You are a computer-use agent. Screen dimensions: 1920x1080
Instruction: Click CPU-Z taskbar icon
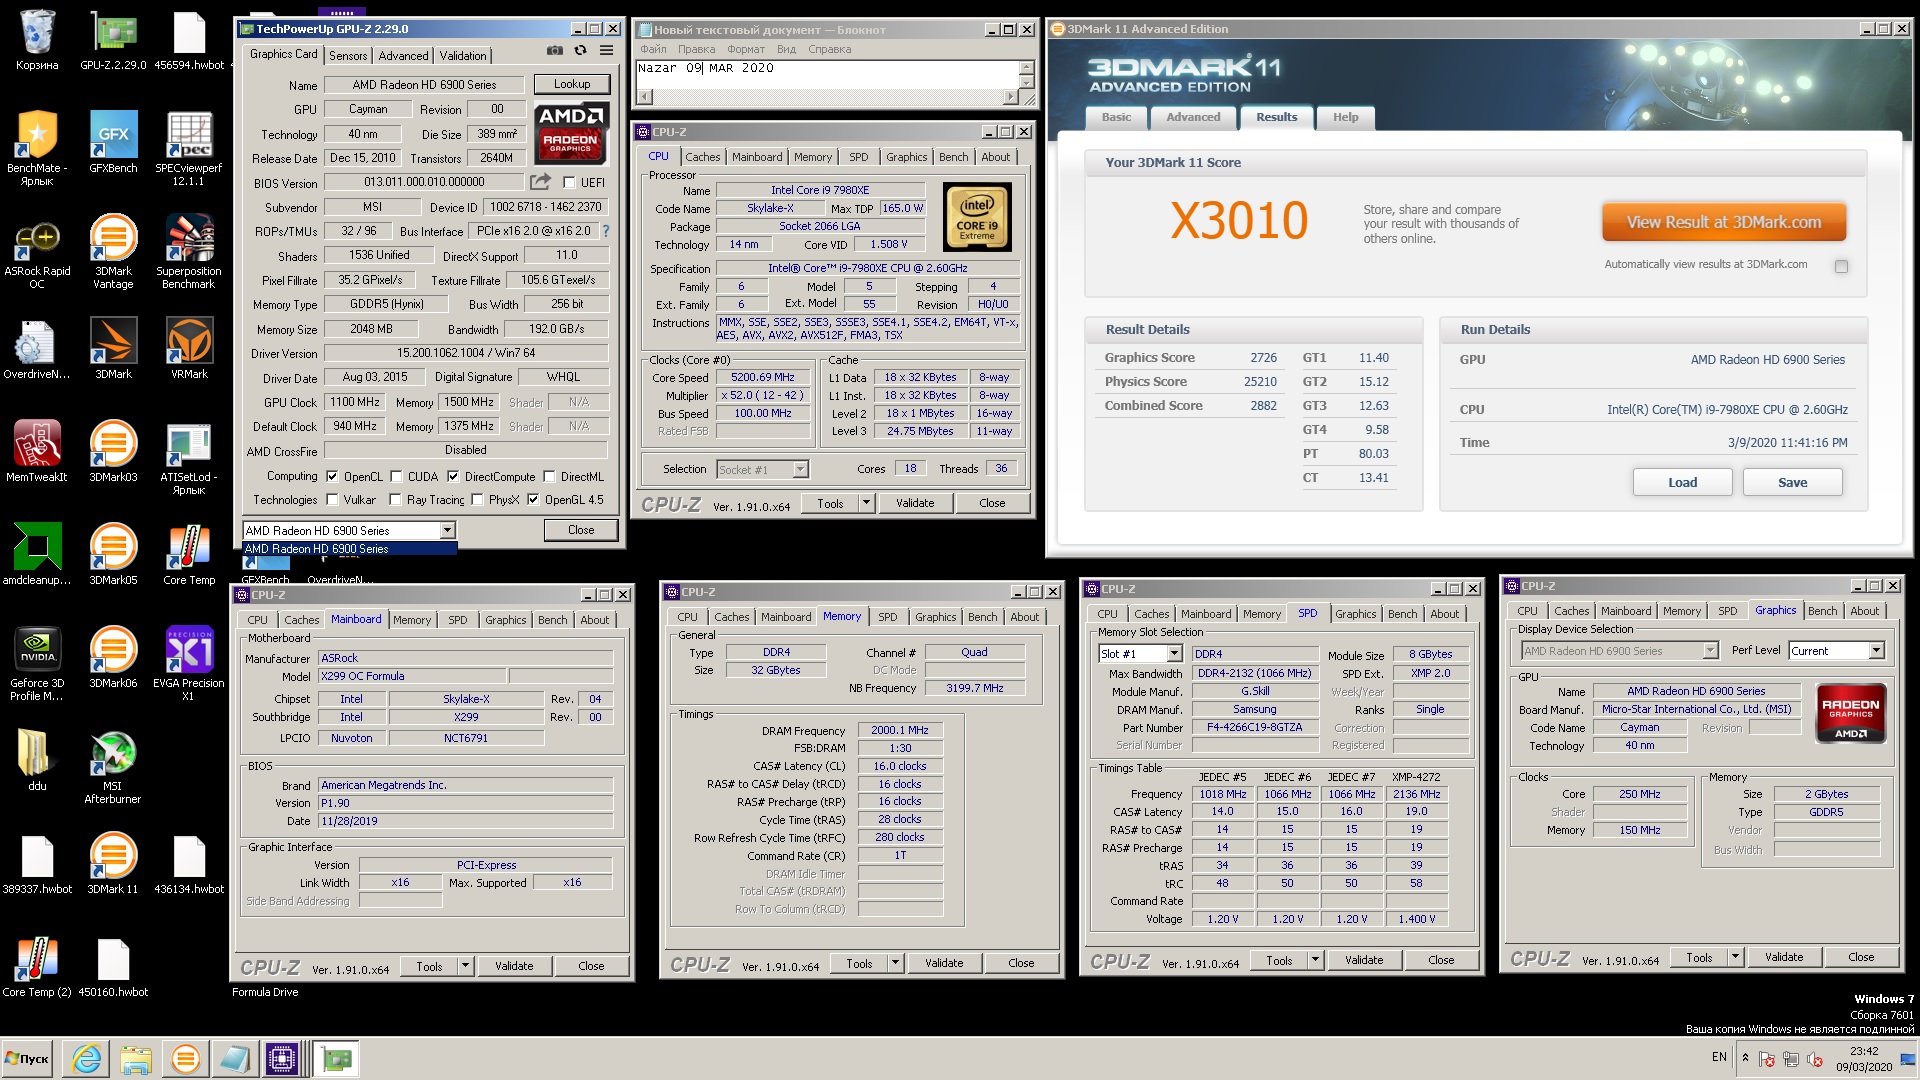click(x=283, y=1058)
